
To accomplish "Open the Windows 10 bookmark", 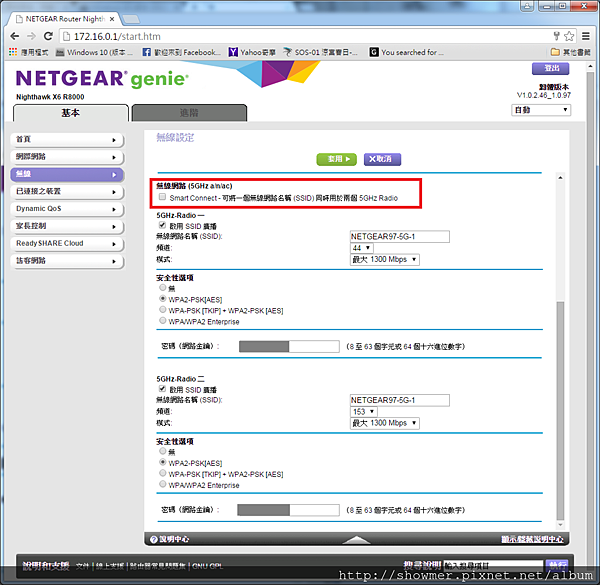I will (x=94, y=52).
